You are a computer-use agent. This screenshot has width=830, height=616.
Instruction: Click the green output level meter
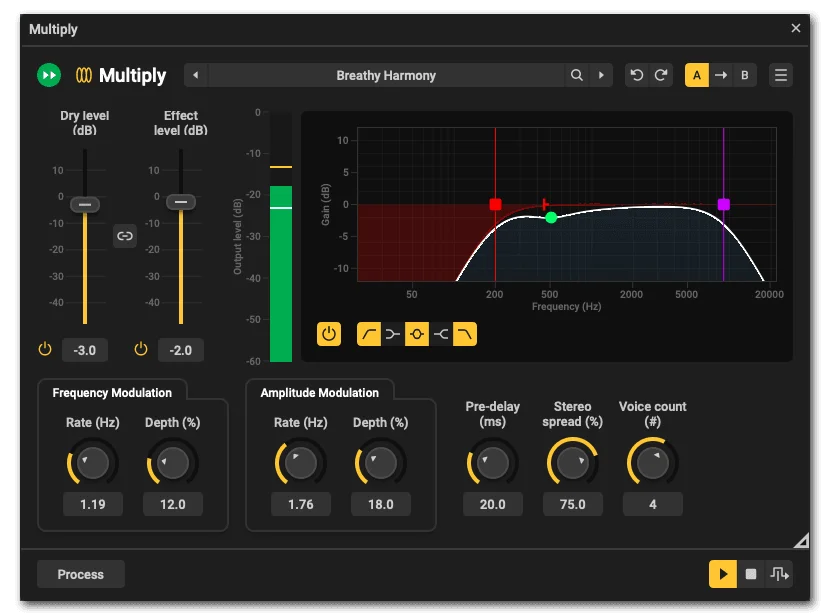tap(281, 274)
